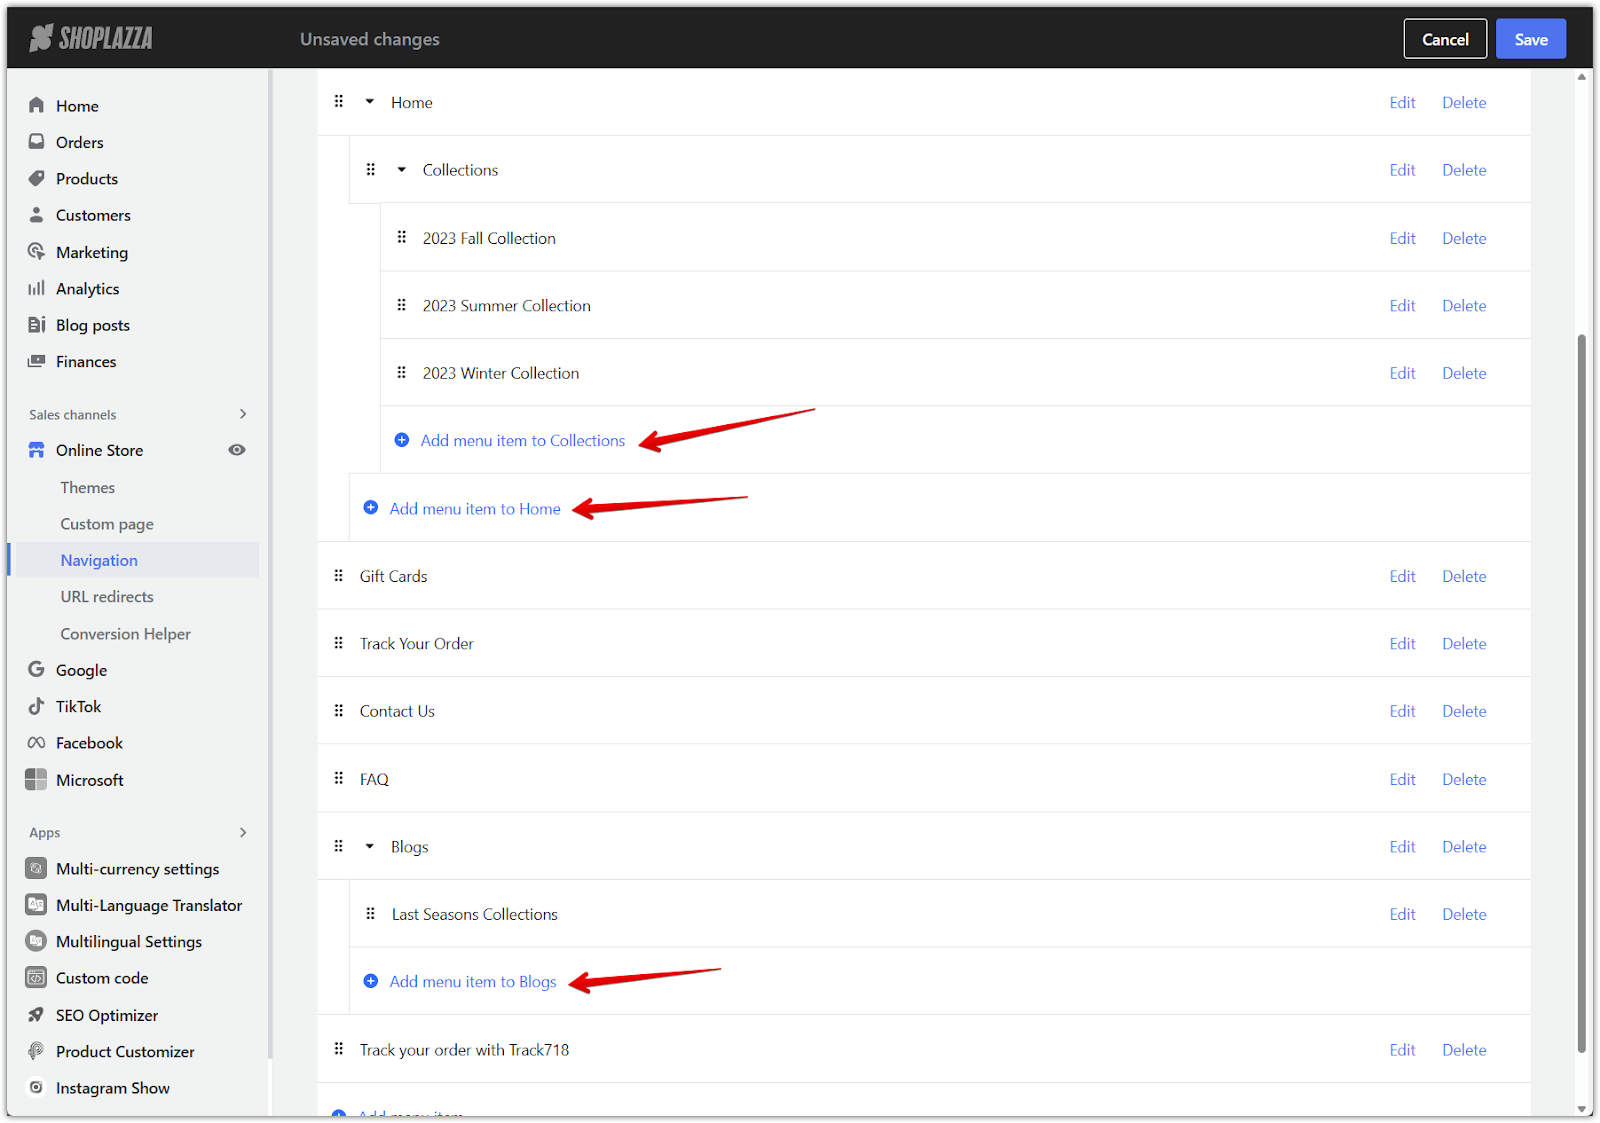Click the drag handle for Track Your Order
This screenshot has width=1600, height=1123.
pos(339,643)
